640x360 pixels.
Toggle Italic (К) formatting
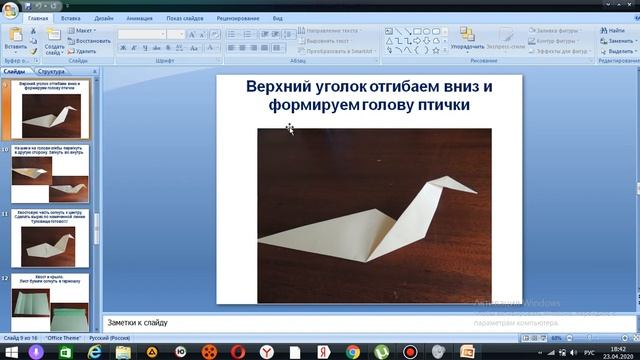[134, 48]
